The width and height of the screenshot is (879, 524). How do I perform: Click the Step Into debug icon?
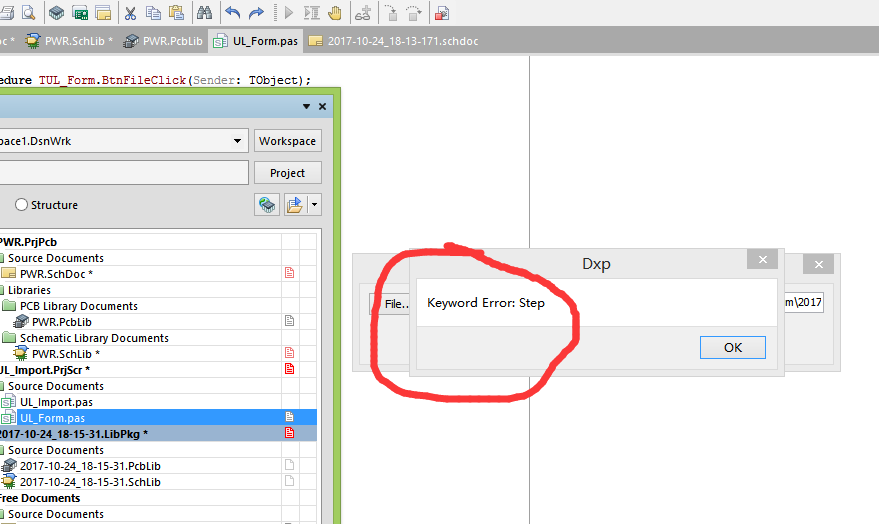[391, 12]
